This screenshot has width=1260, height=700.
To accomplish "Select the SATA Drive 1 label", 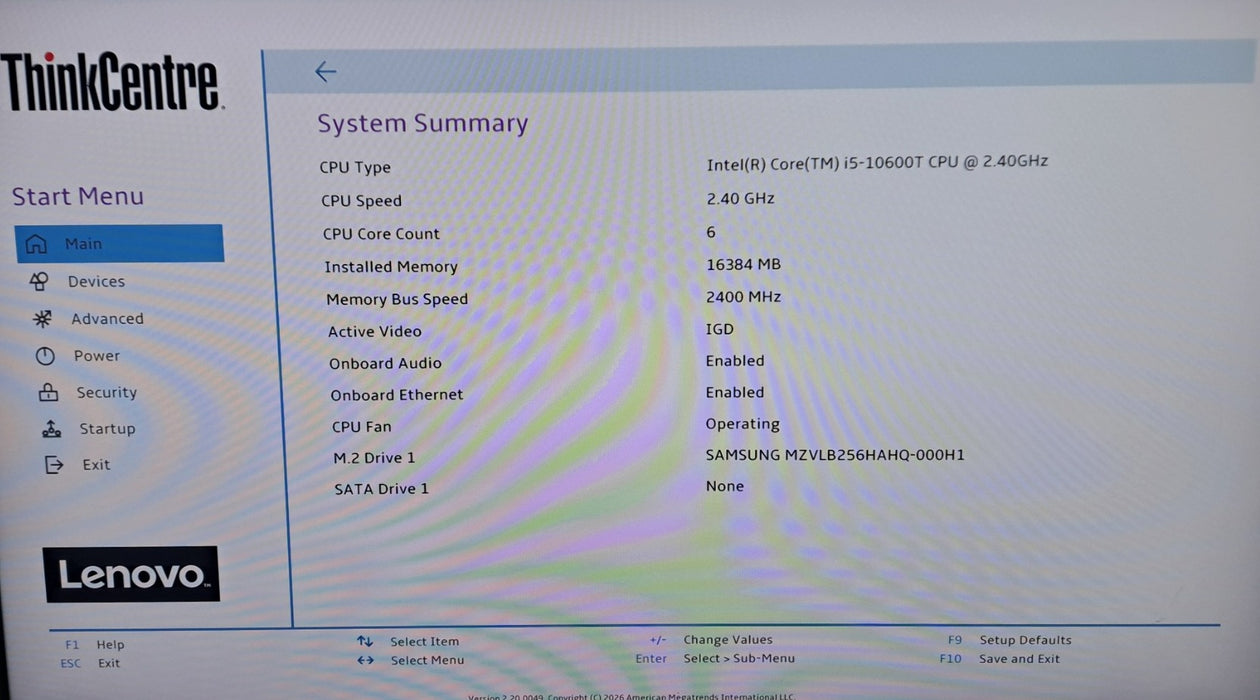I will coord(381,489).
